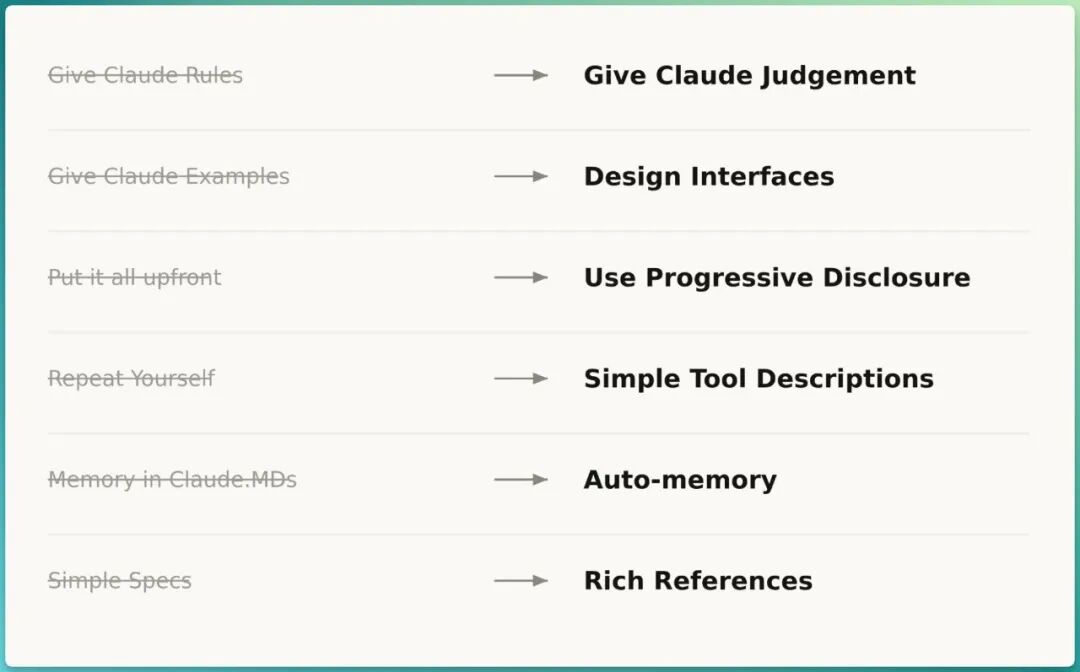Click the Give Claude Judgement heading
The width and height of the screenshot is (1080, 672).
tap(749, 76)
